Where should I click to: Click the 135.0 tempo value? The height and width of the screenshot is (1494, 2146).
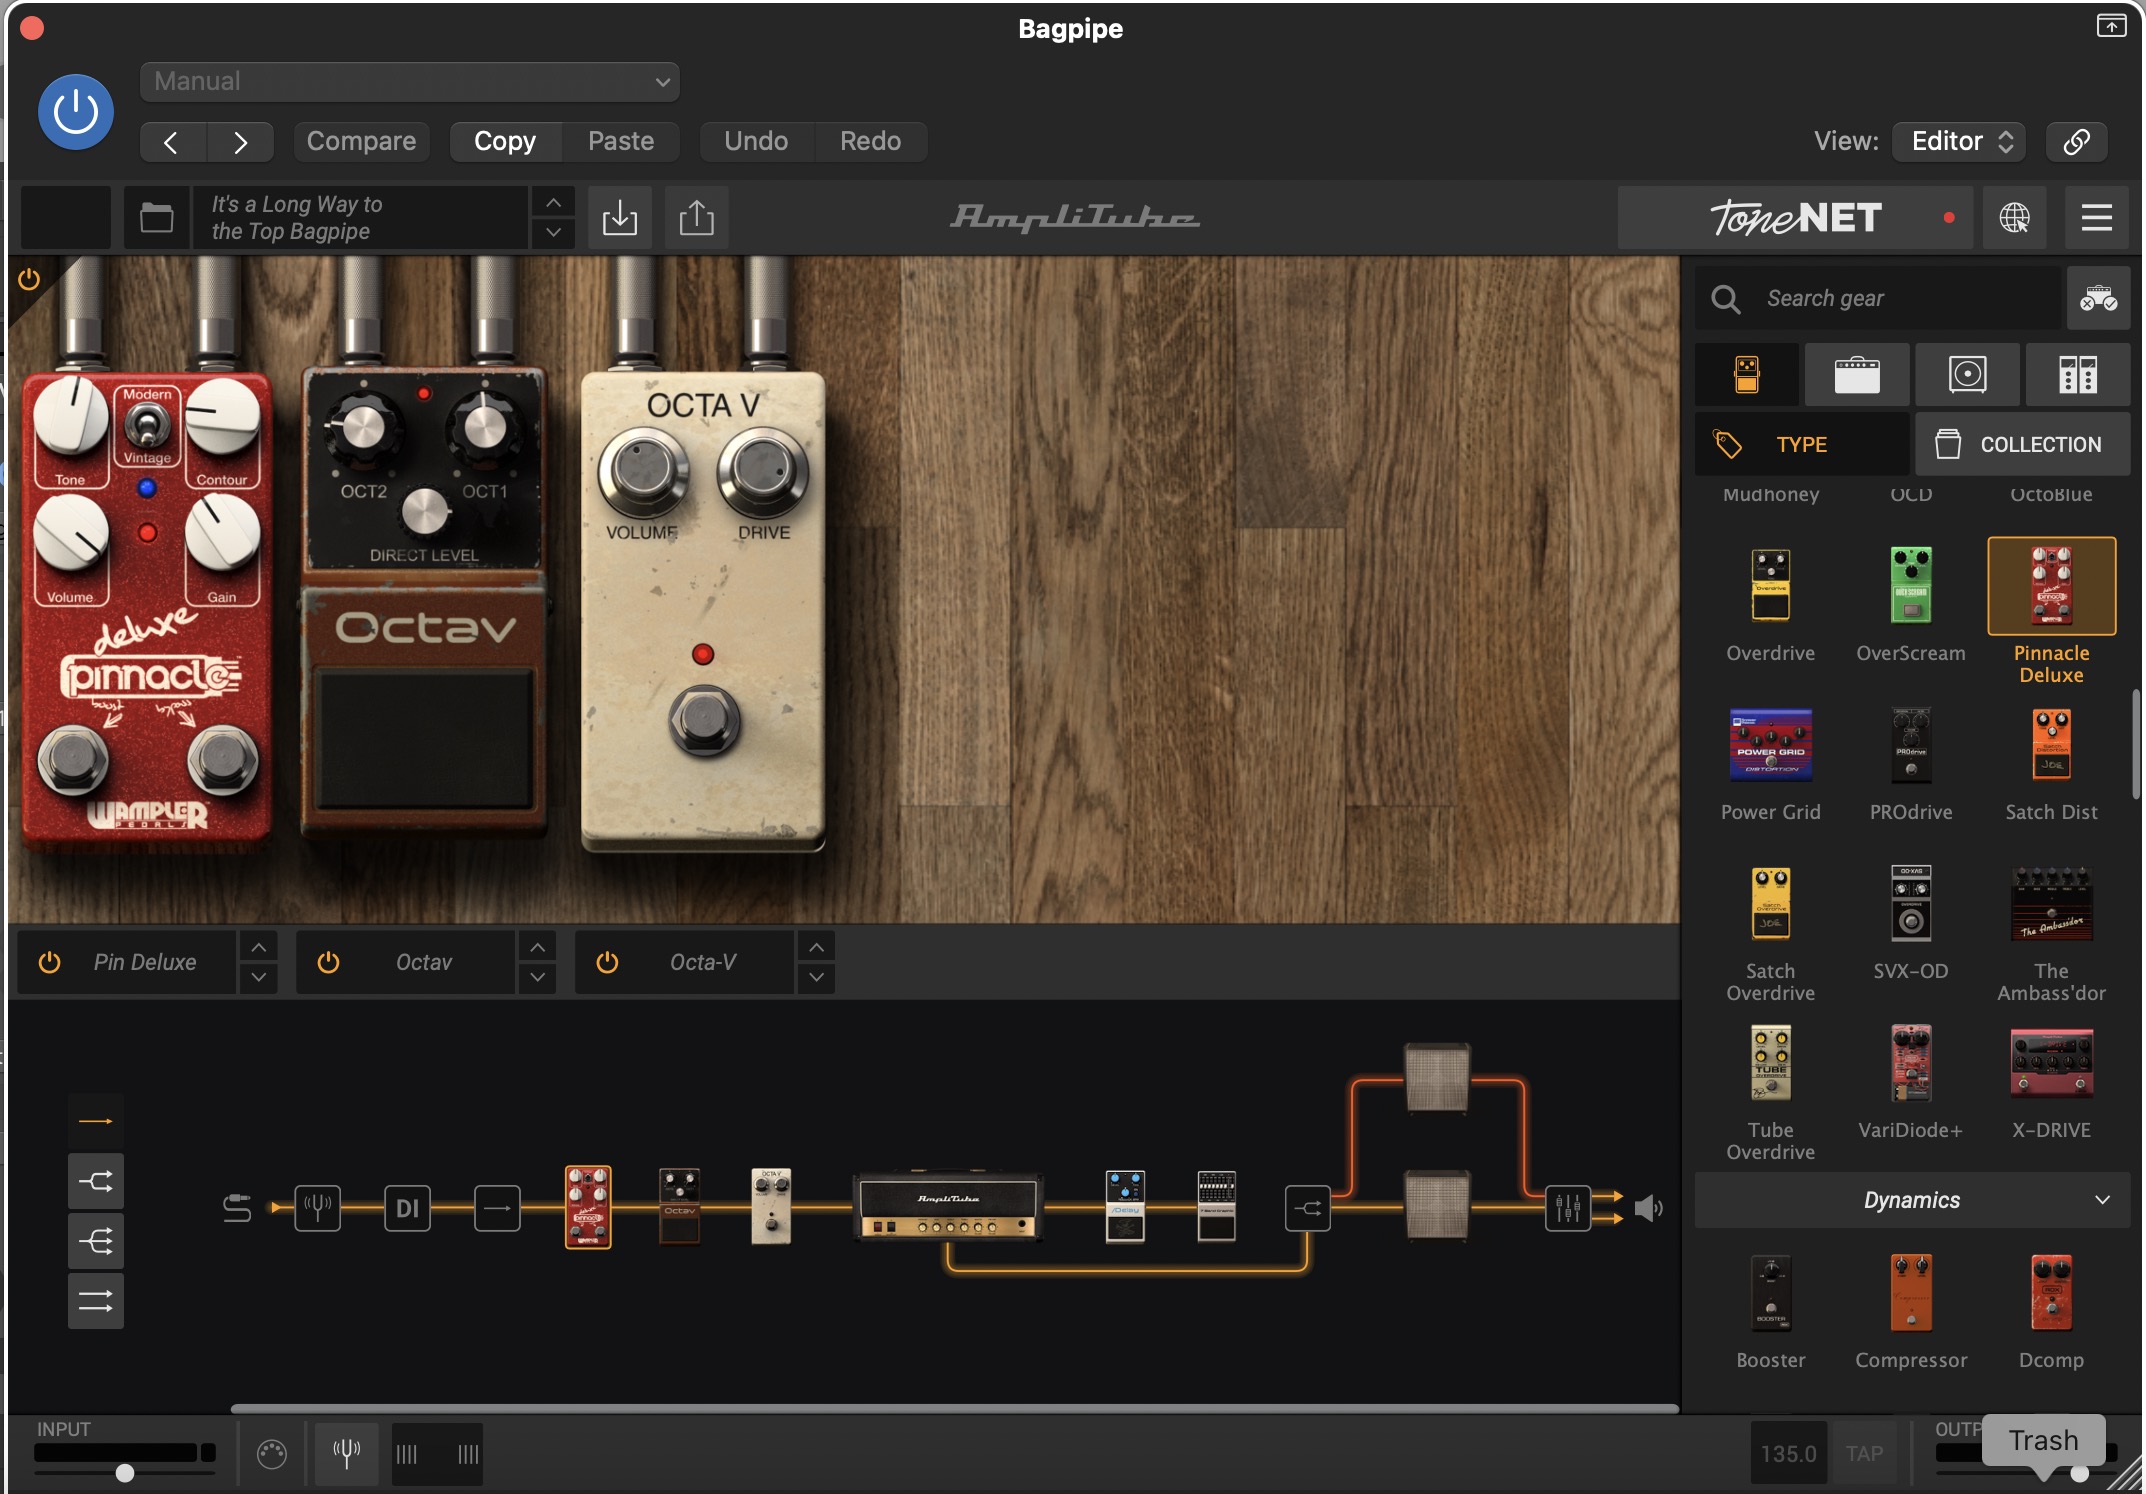pyautogui.click(x=1788, y=1453)
